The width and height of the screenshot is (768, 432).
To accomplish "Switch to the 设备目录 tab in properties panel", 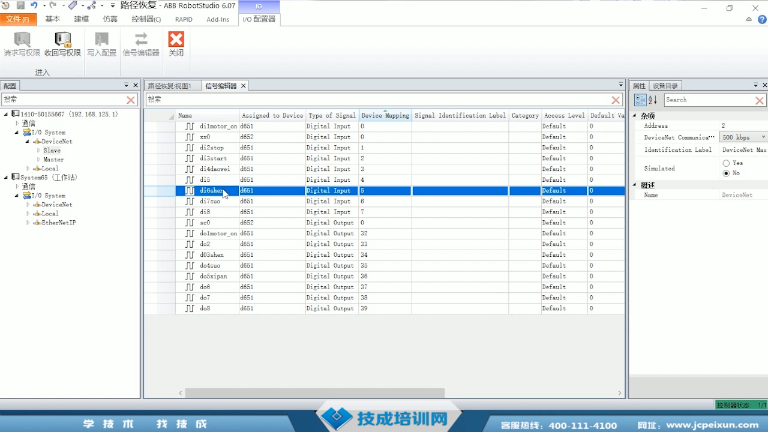I will coord(665,86).
